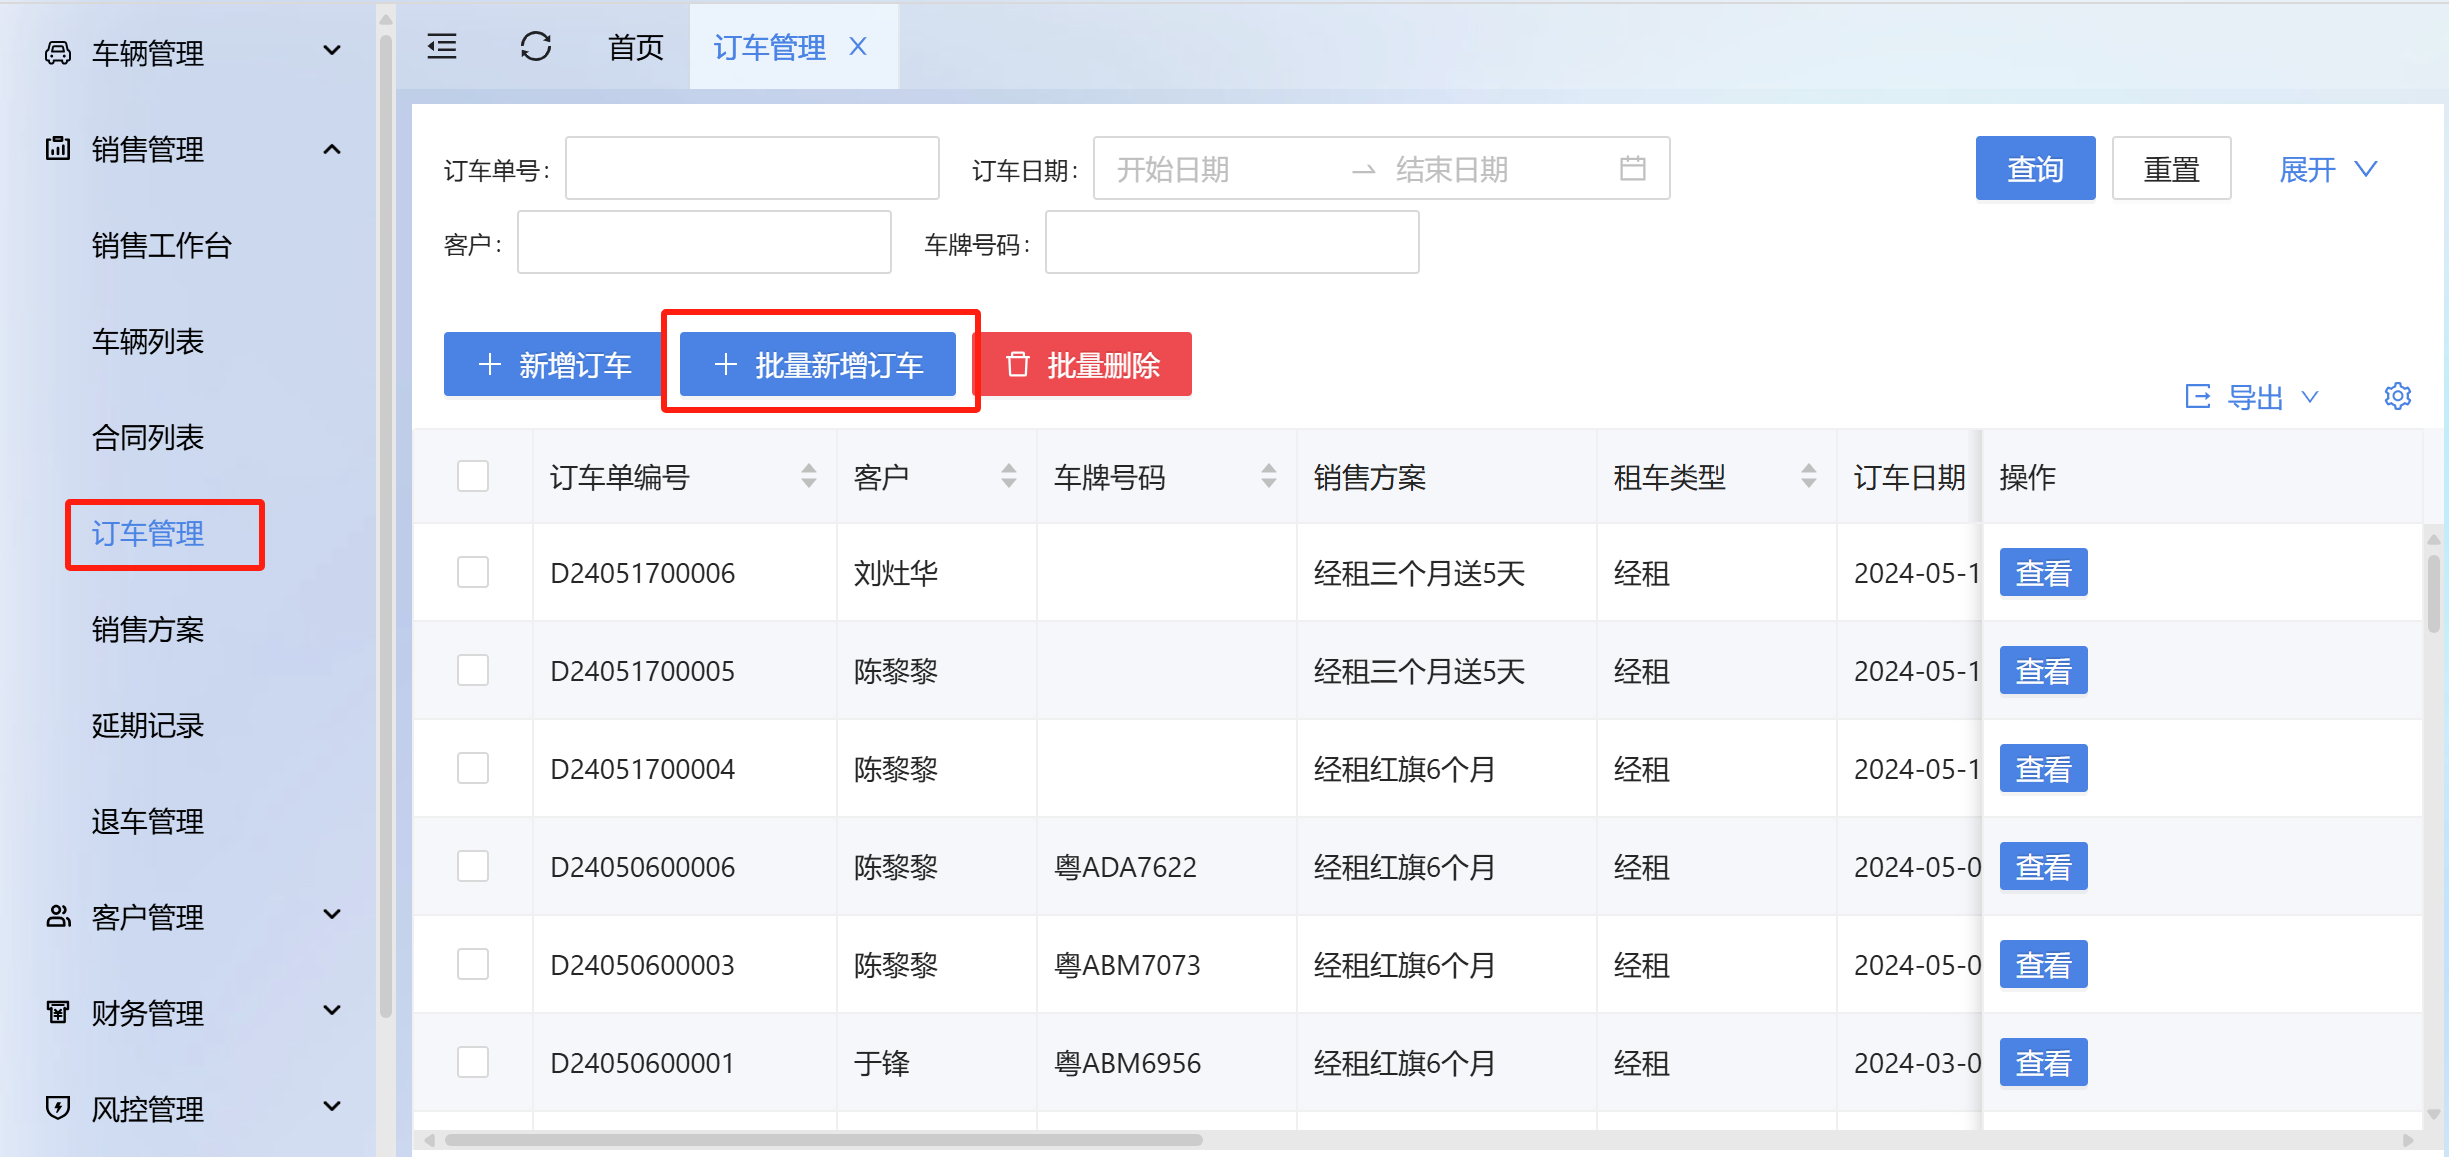Viewport: 2449px width, 1157px height.
Task: Select the checkbox for order D24050600003
Action: [x=473, y=965]
